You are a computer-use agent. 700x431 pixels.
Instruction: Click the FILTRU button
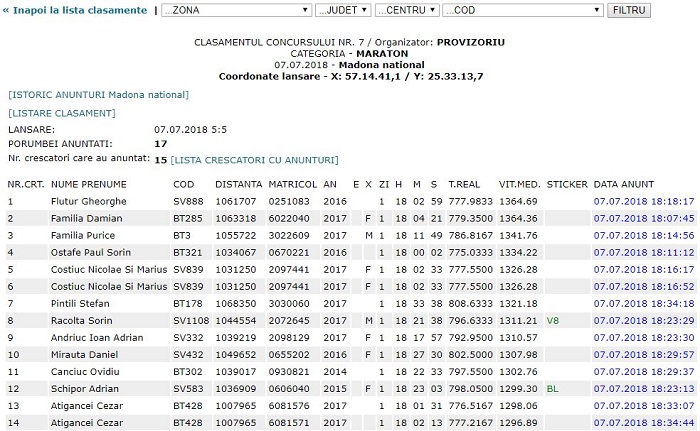click(x=629, y=10)
